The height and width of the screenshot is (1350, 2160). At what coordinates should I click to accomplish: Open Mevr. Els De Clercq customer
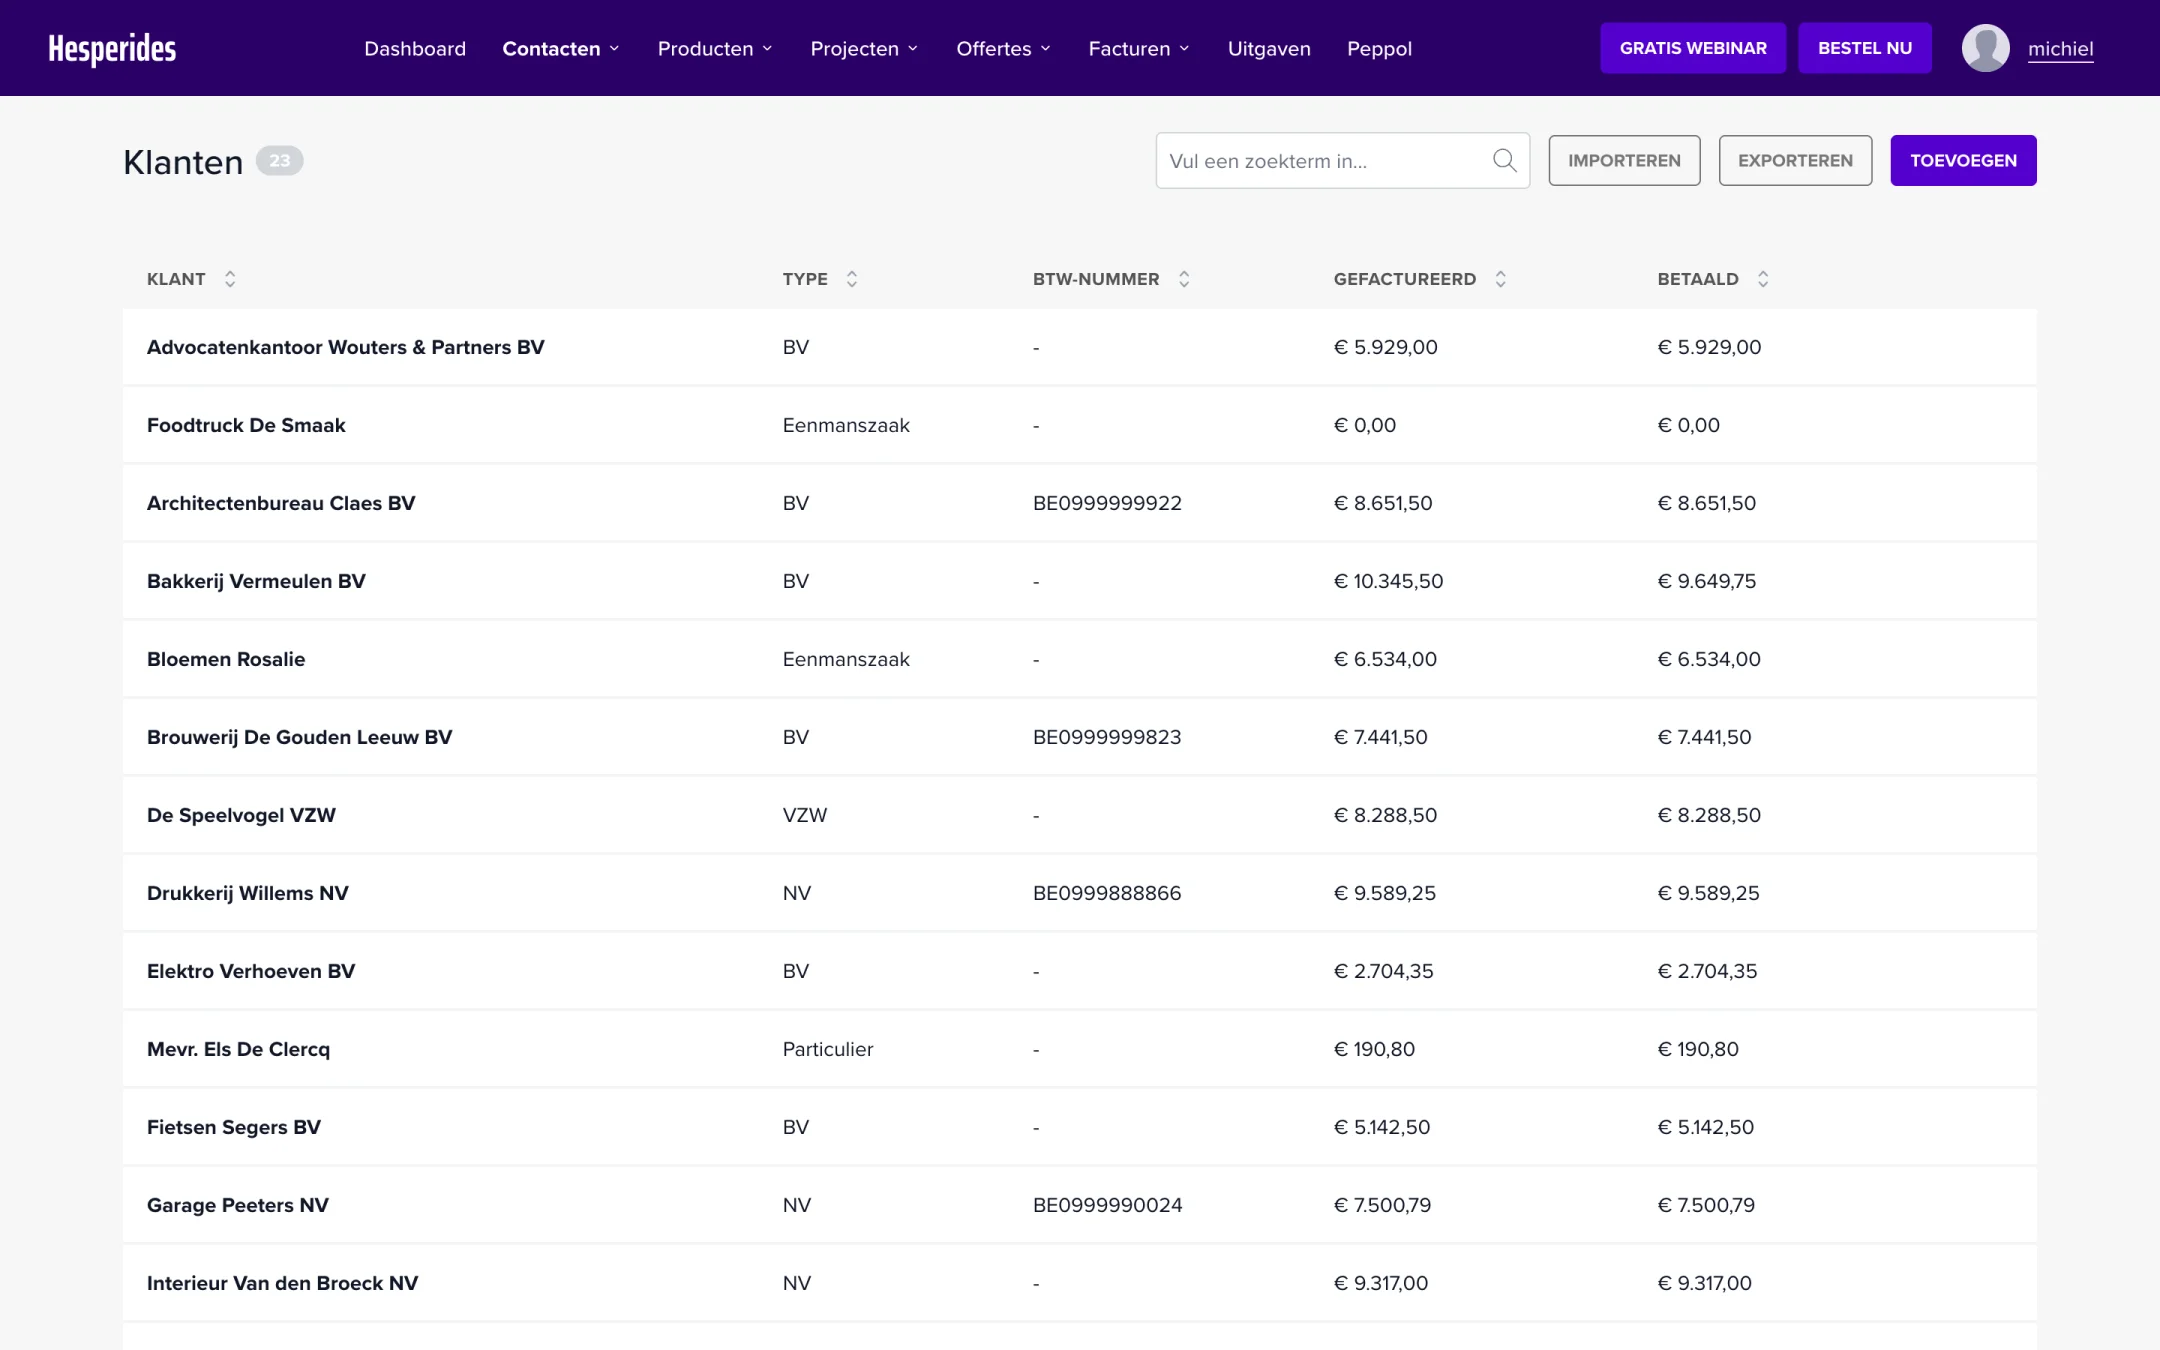[1079, 1049]
